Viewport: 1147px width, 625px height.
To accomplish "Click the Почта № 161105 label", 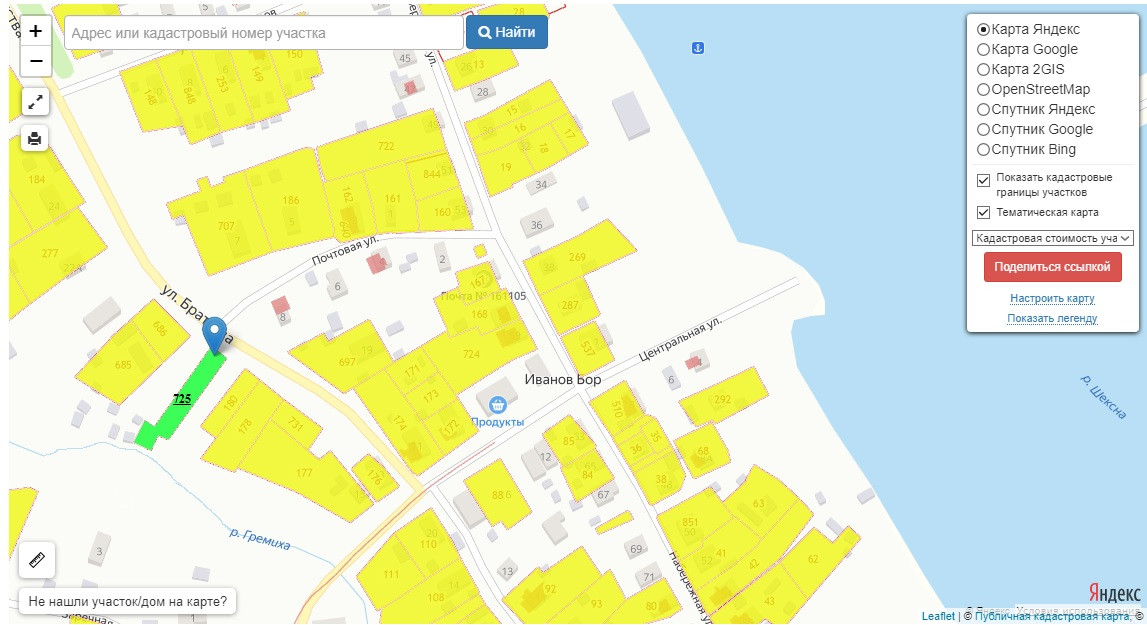I will (484, 296).
